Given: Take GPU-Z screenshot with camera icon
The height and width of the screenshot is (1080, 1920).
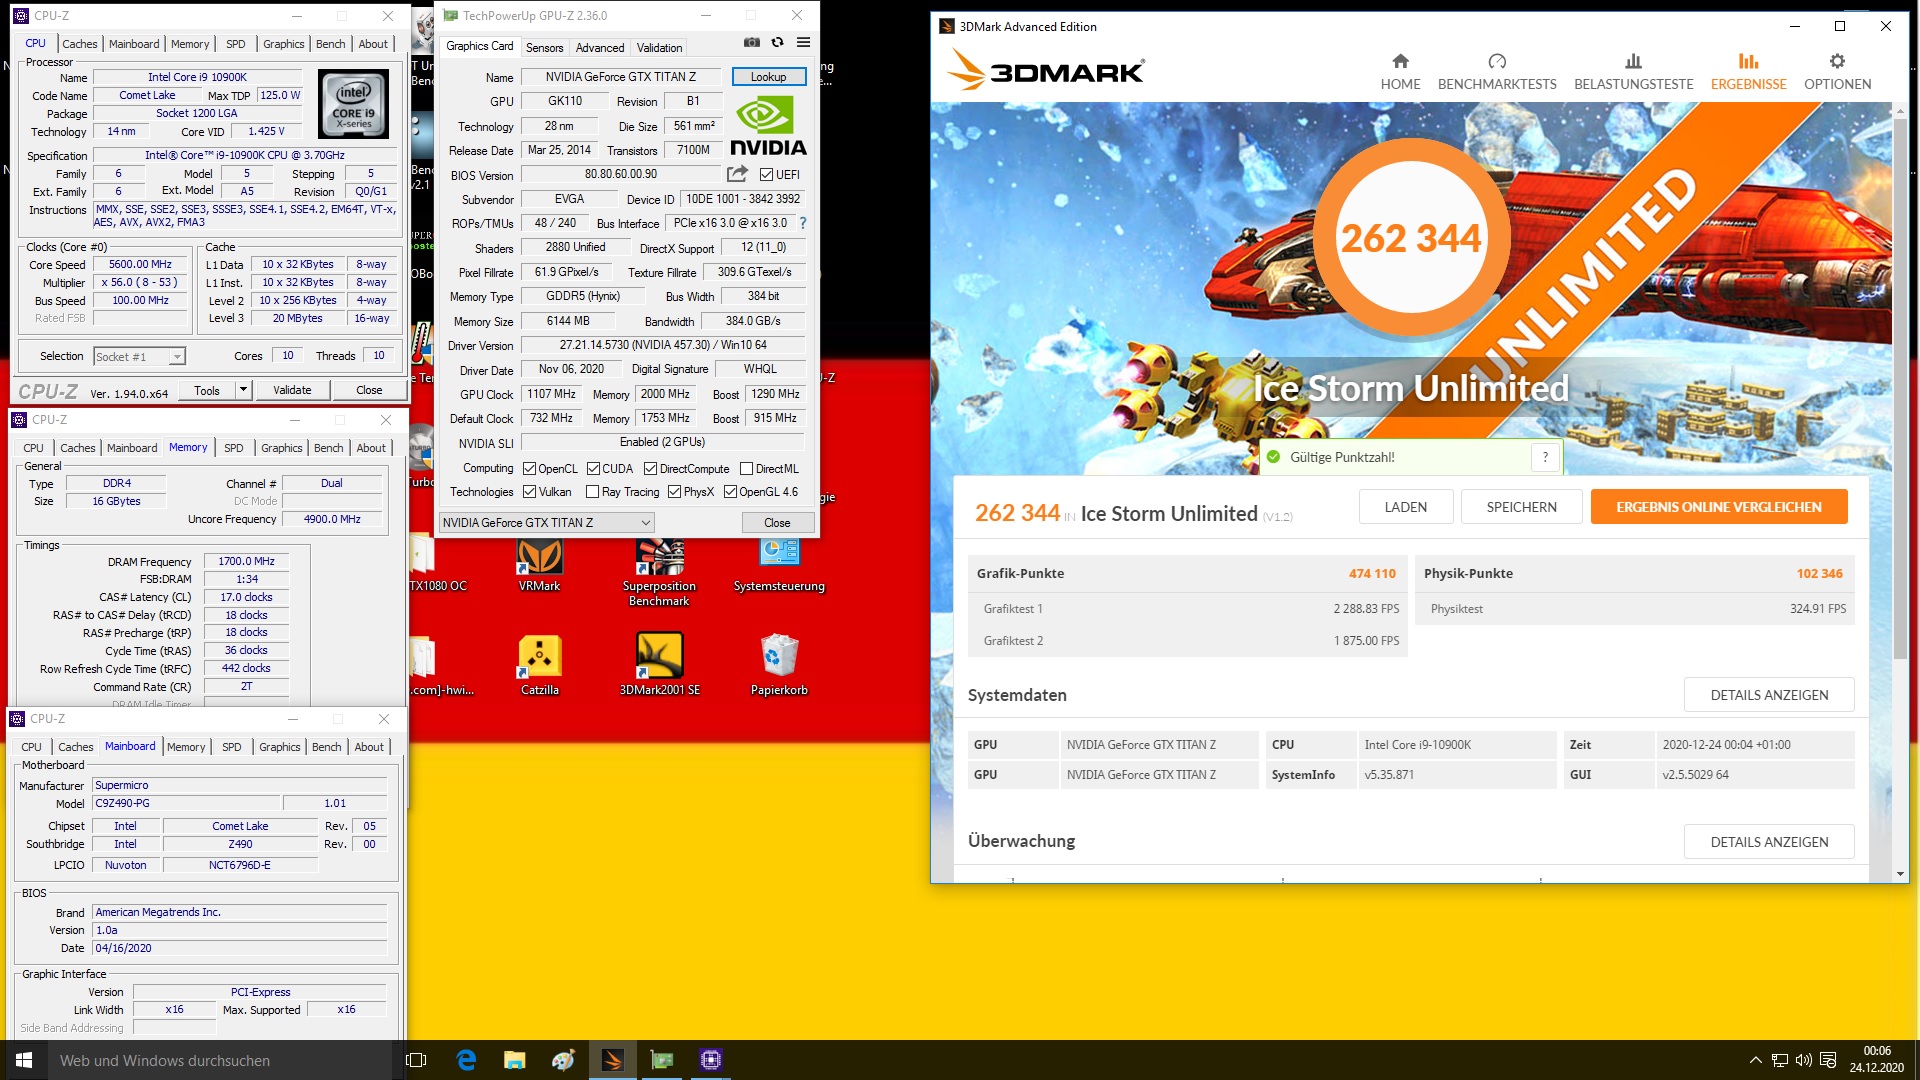Looking at the screenshot, I should click(752, 43).
